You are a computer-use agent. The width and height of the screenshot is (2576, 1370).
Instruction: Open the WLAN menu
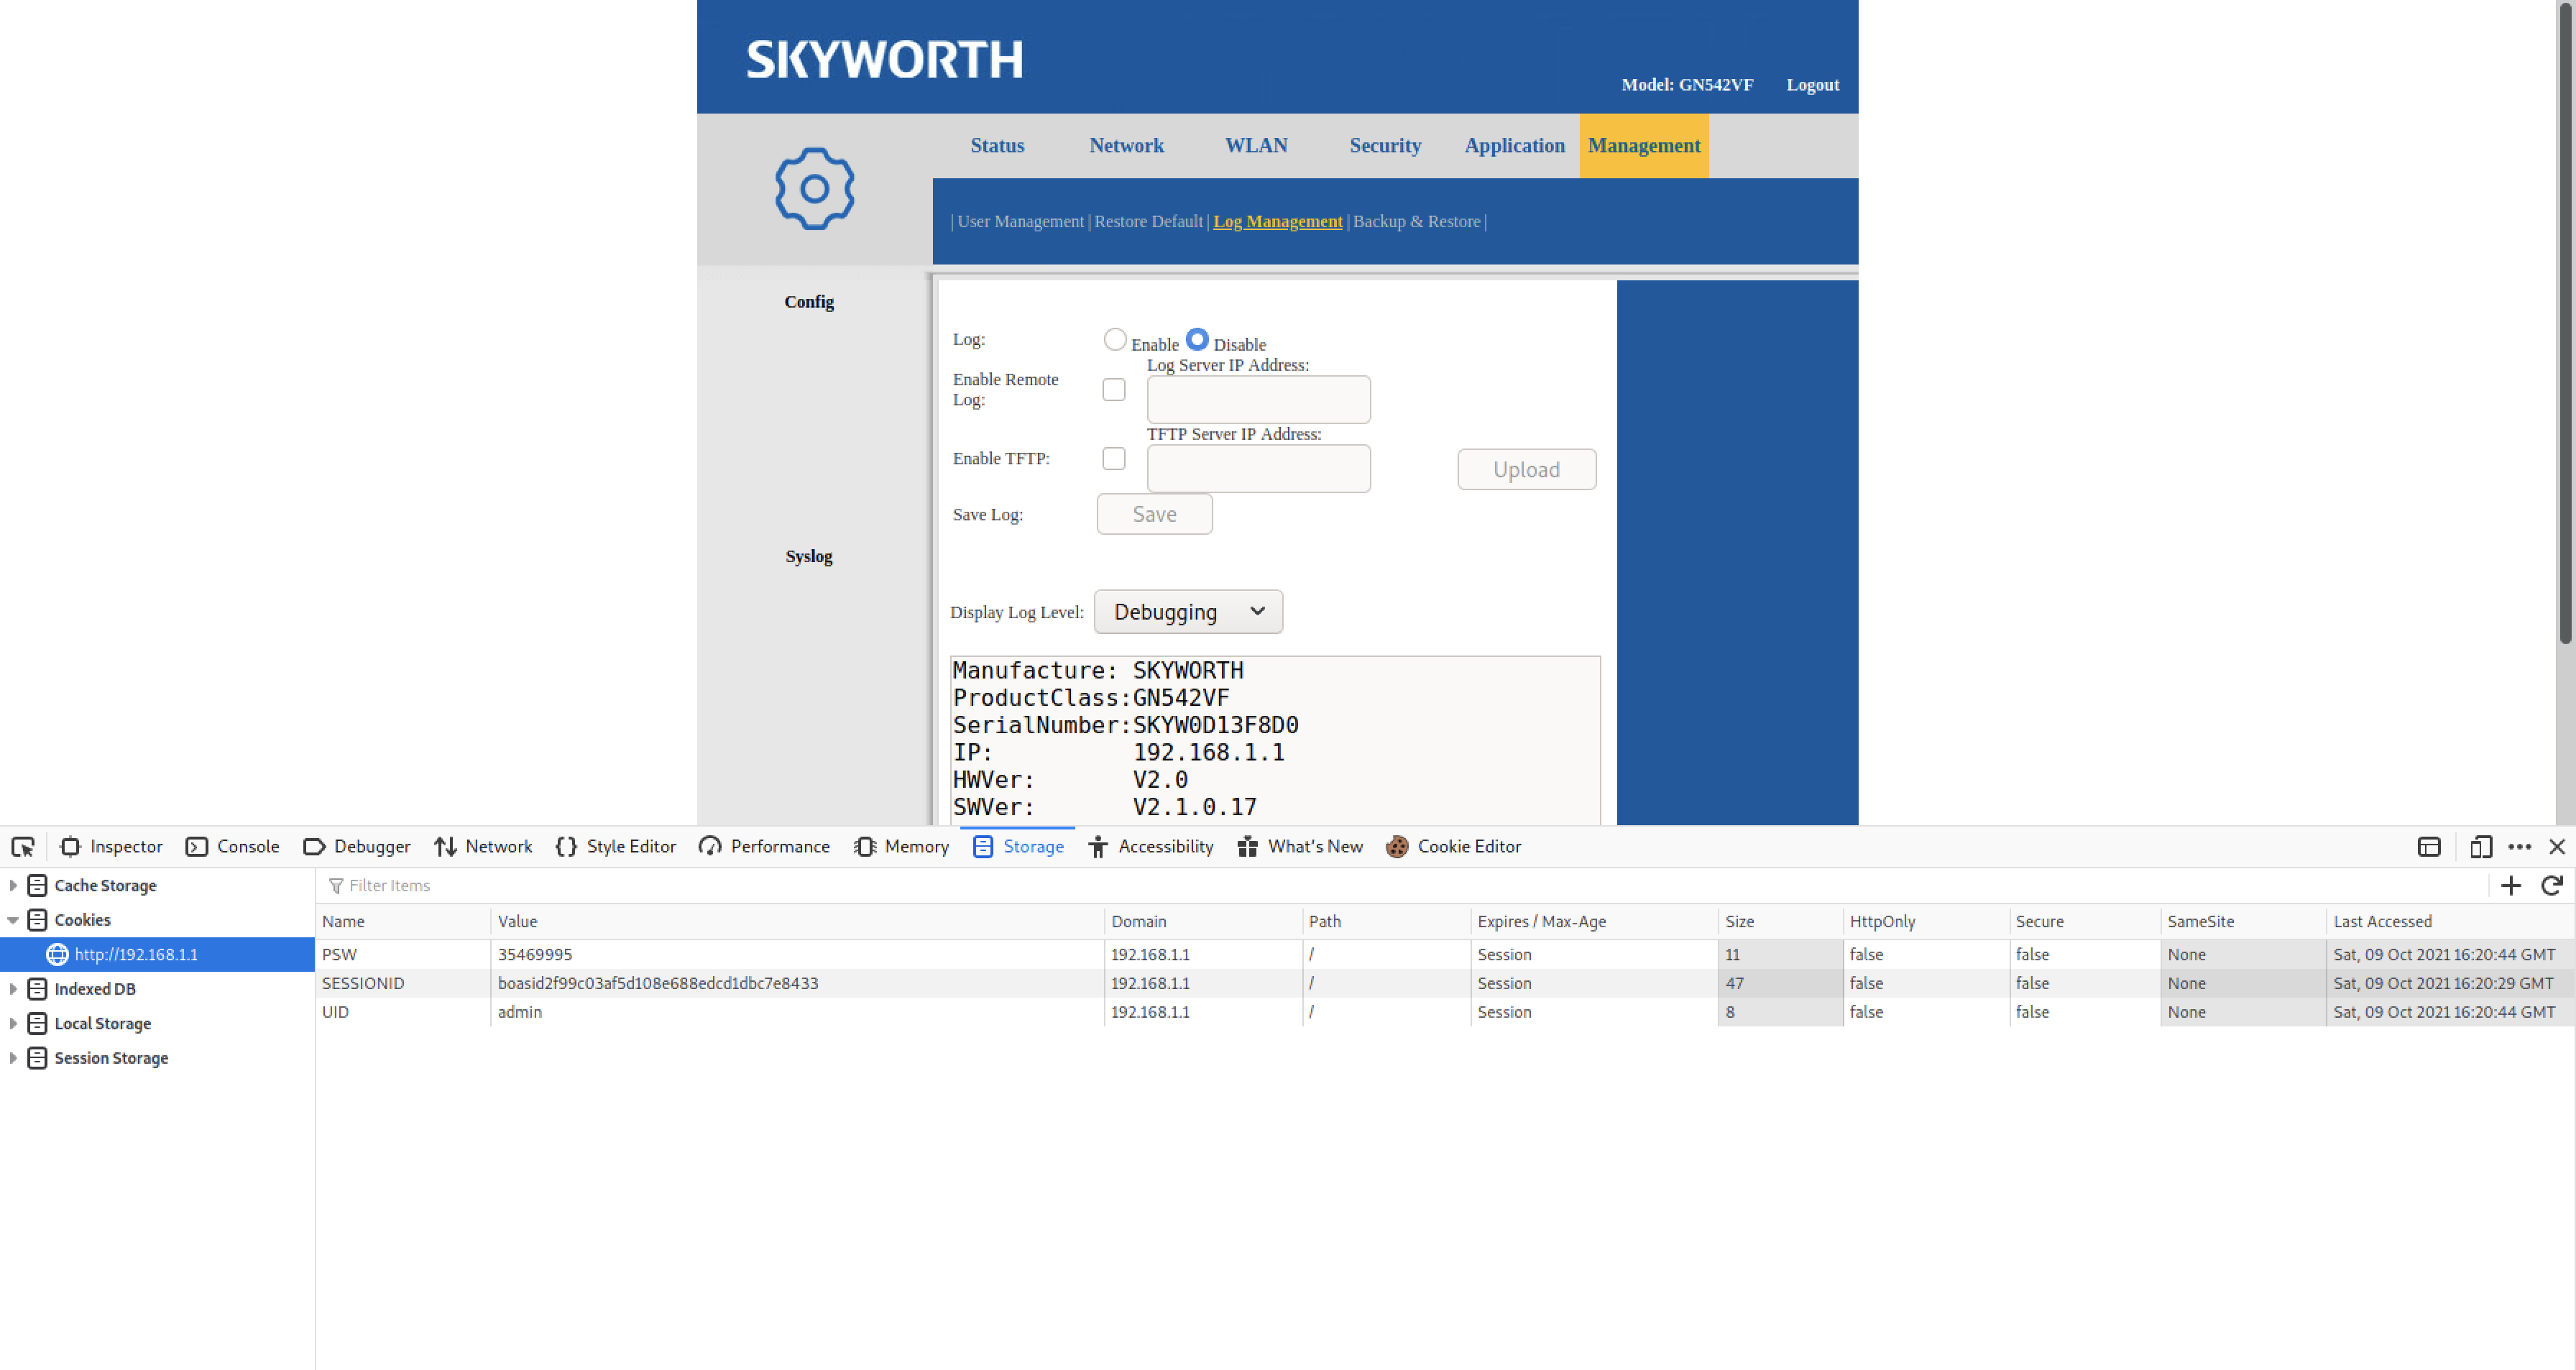pyautogui.click(x=1257, y=146)
